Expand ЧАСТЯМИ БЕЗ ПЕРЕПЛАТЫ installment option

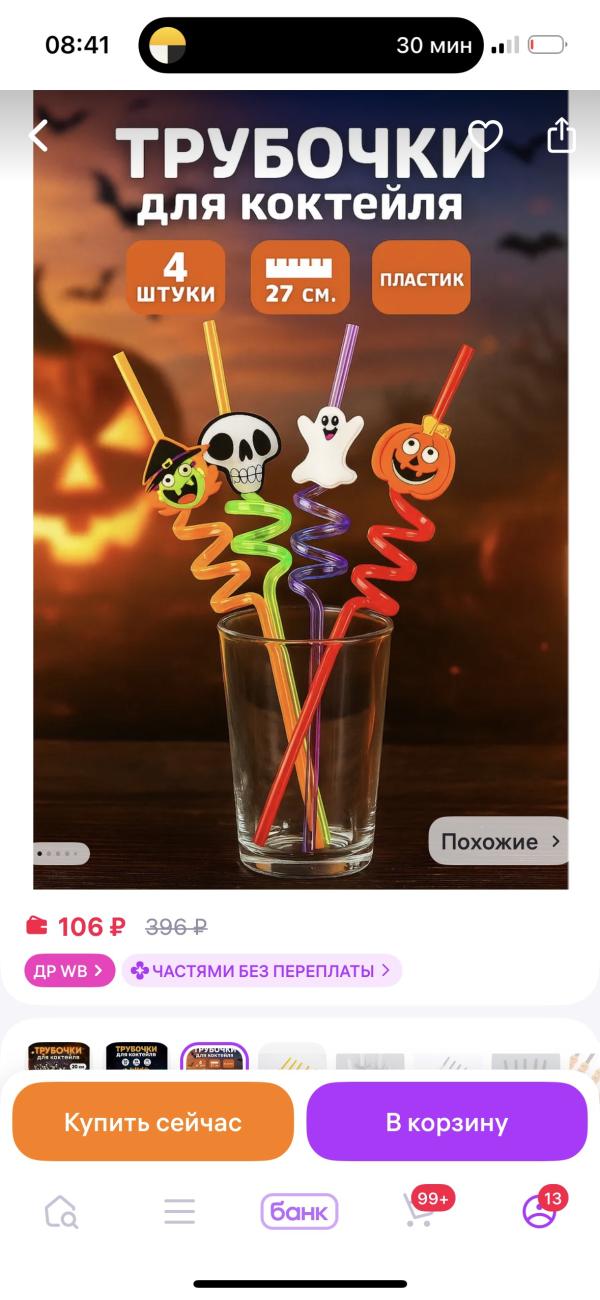(x=262, y=970)
